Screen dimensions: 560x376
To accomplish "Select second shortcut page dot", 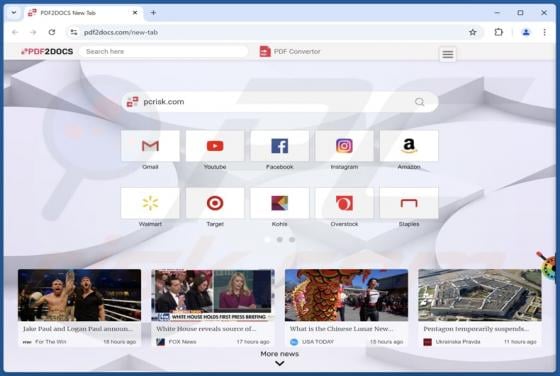I will click(280, 240).
